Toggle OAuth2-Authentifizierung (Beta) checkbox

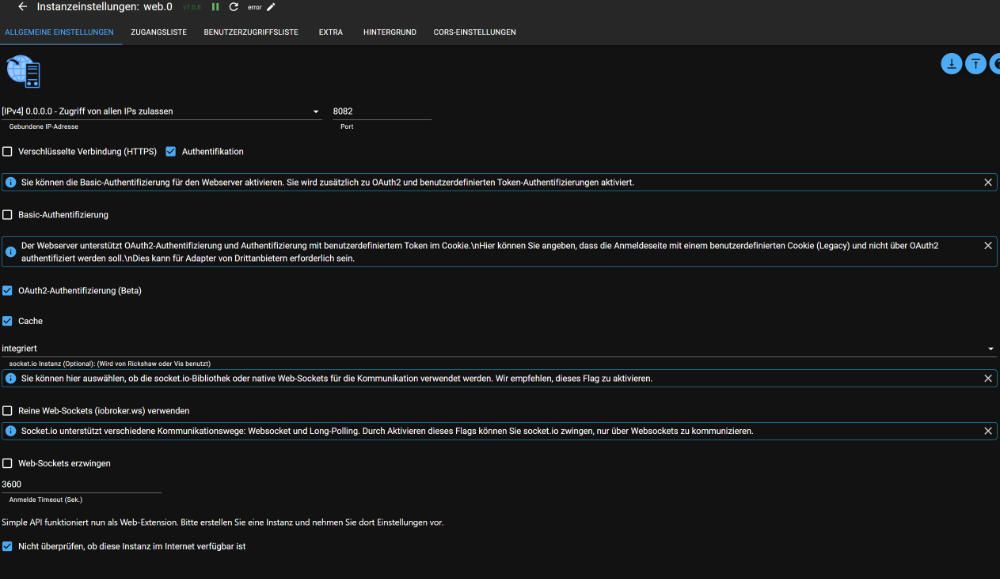point(8,291)
